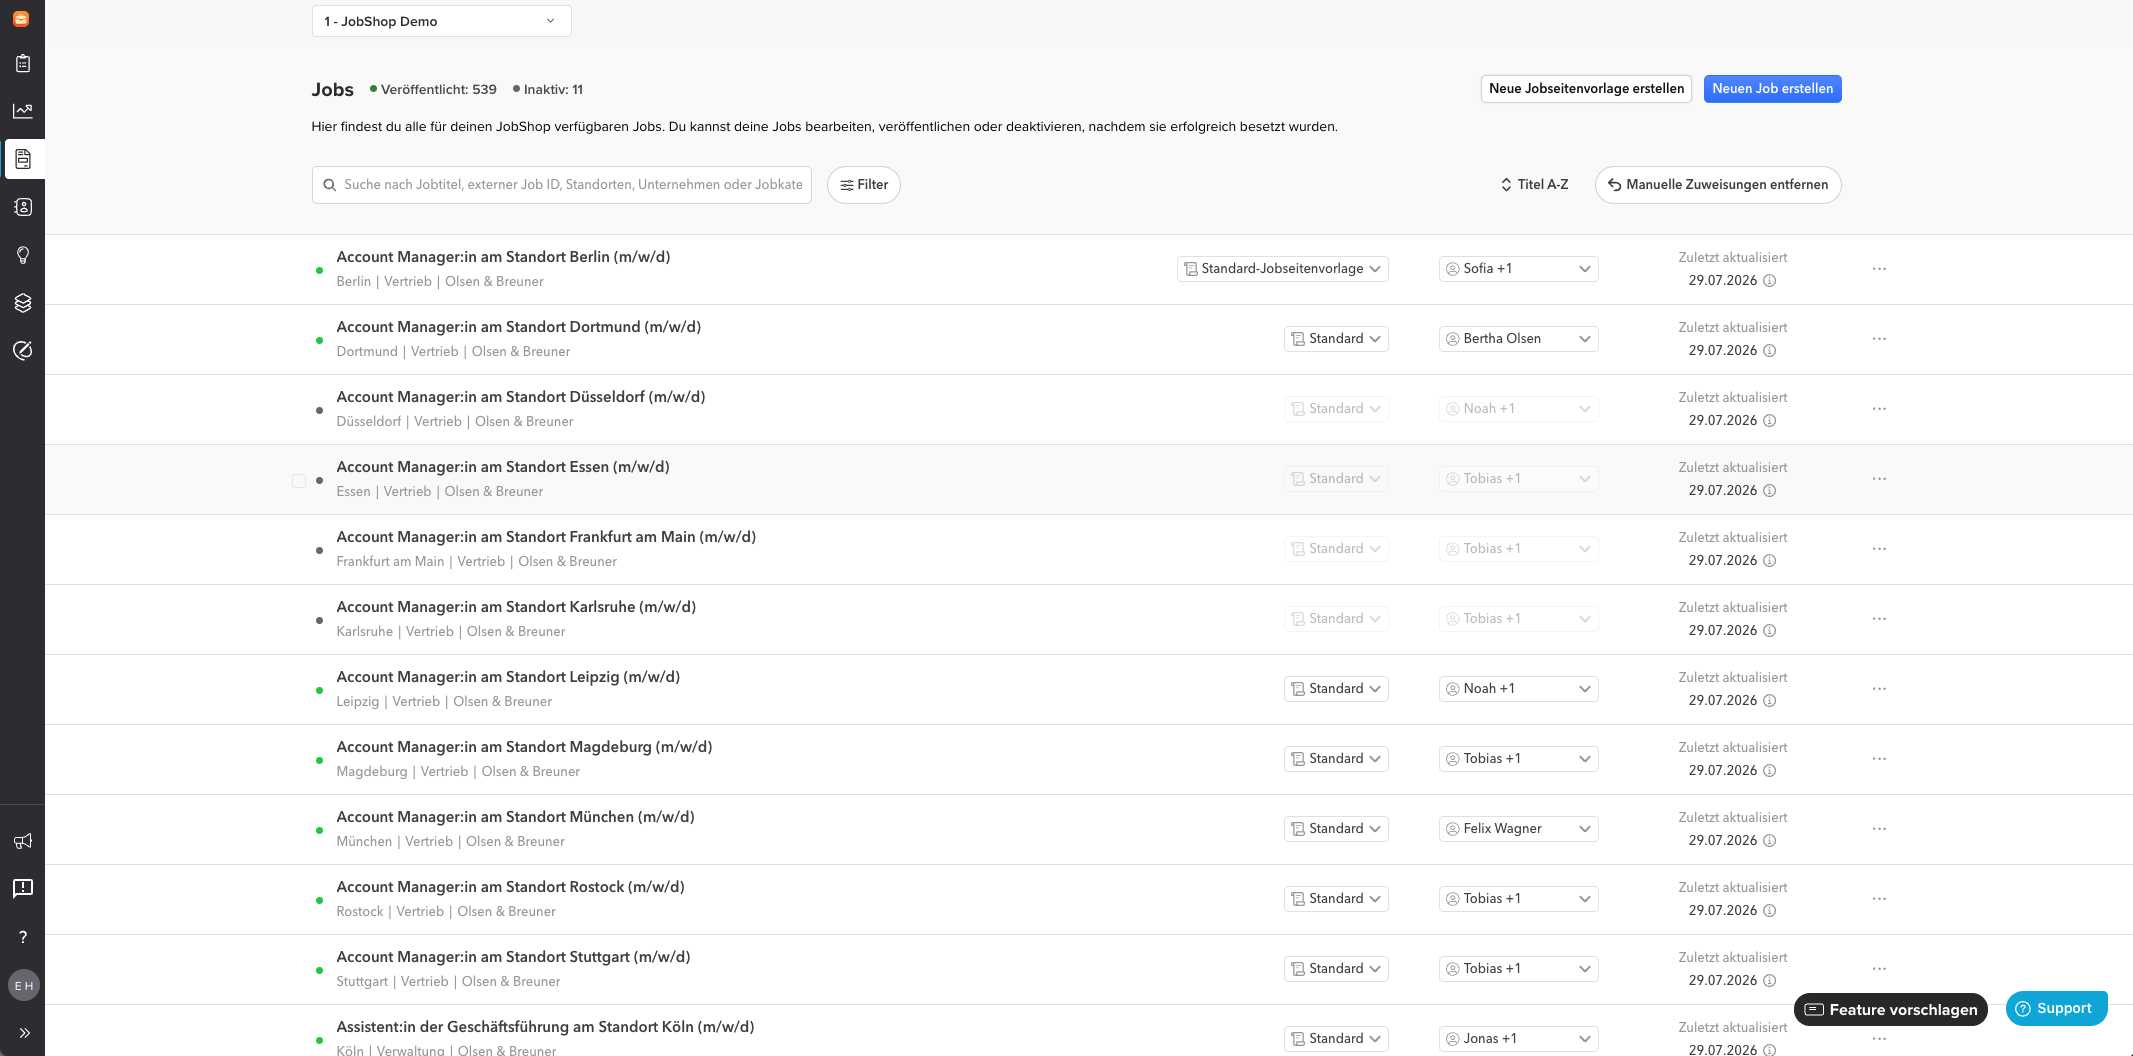Open the Support chat button

2056,1008
